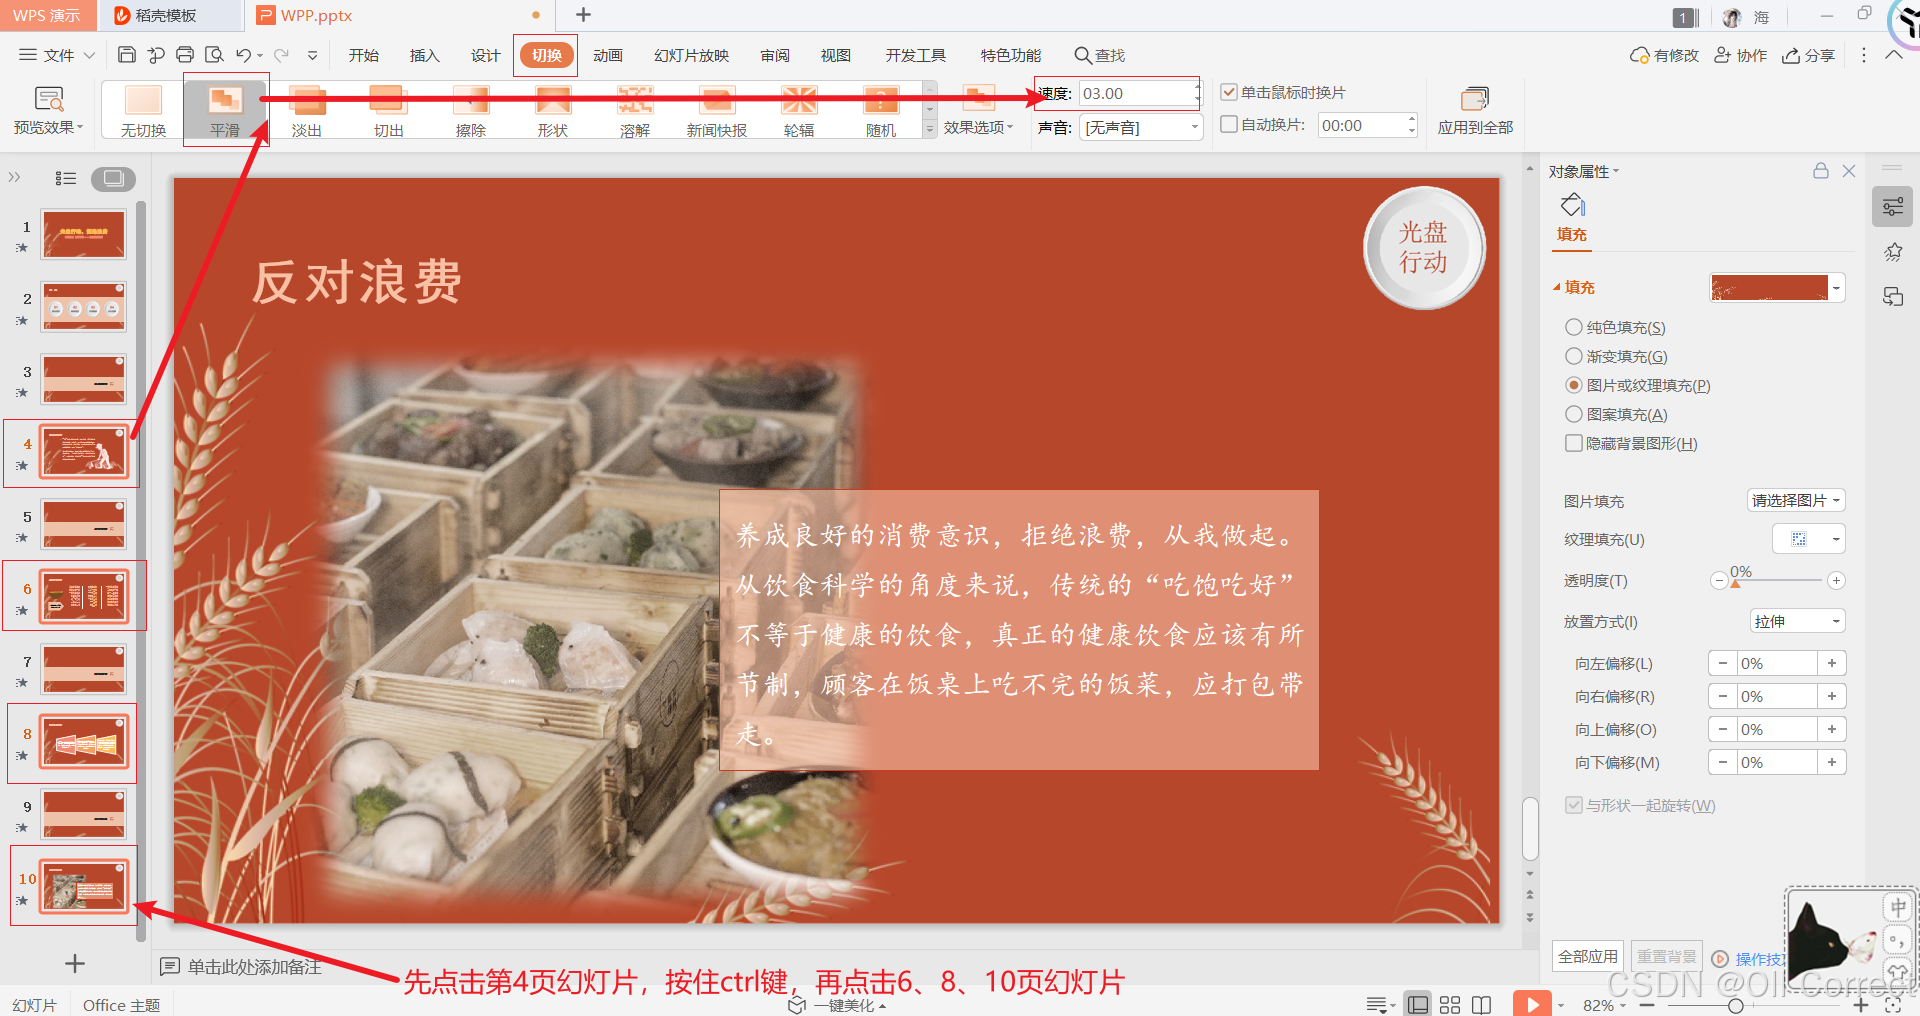The height and width of the screenshot is (1016, 1920).
Task: Open 开始 ribbon tab
Action: [x=363, y=55]
